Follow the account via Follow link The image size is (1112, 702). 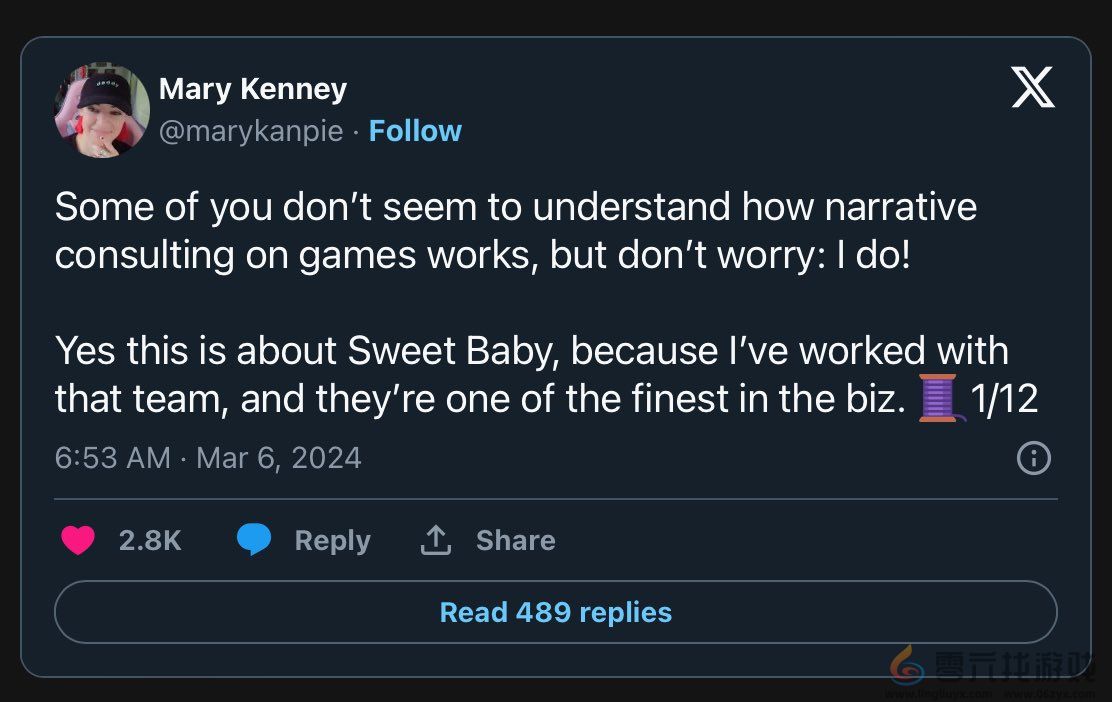[x=415, y=131]
